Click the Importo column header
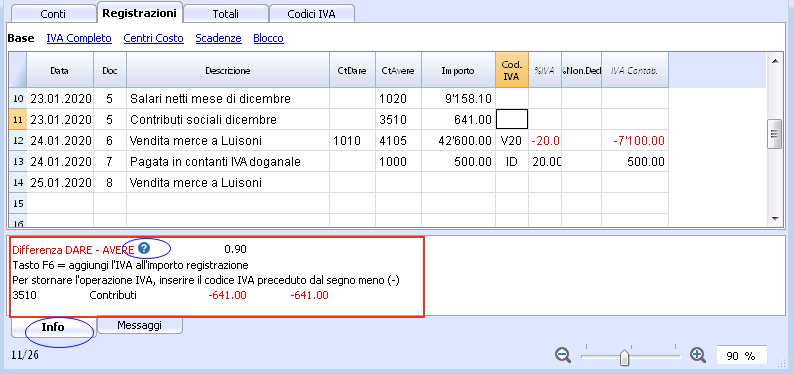This screenshot has width=794, height=374. coord(458,70)
